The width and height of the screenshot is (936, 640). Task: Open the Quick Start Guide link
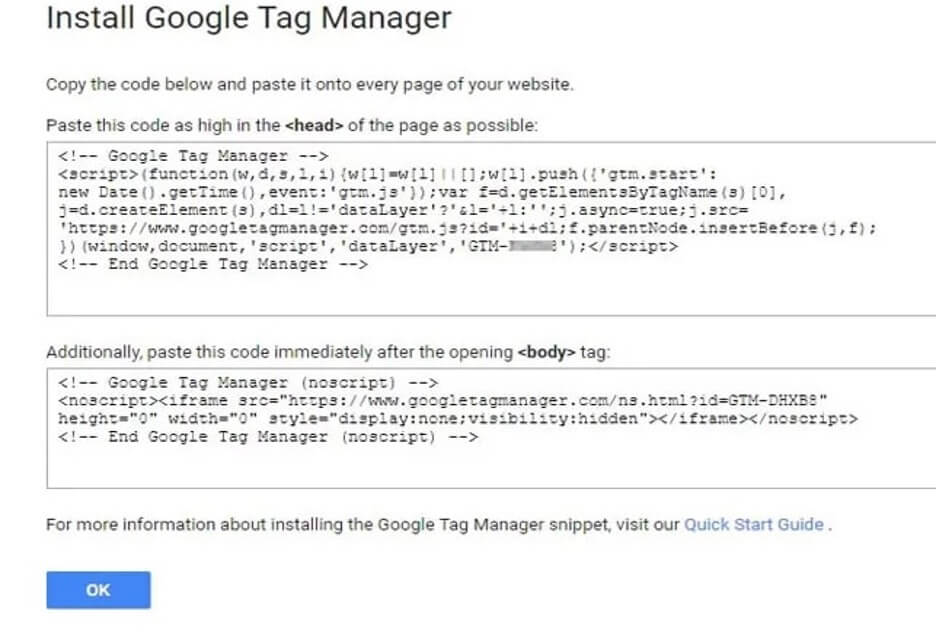[x=754, y=524]
